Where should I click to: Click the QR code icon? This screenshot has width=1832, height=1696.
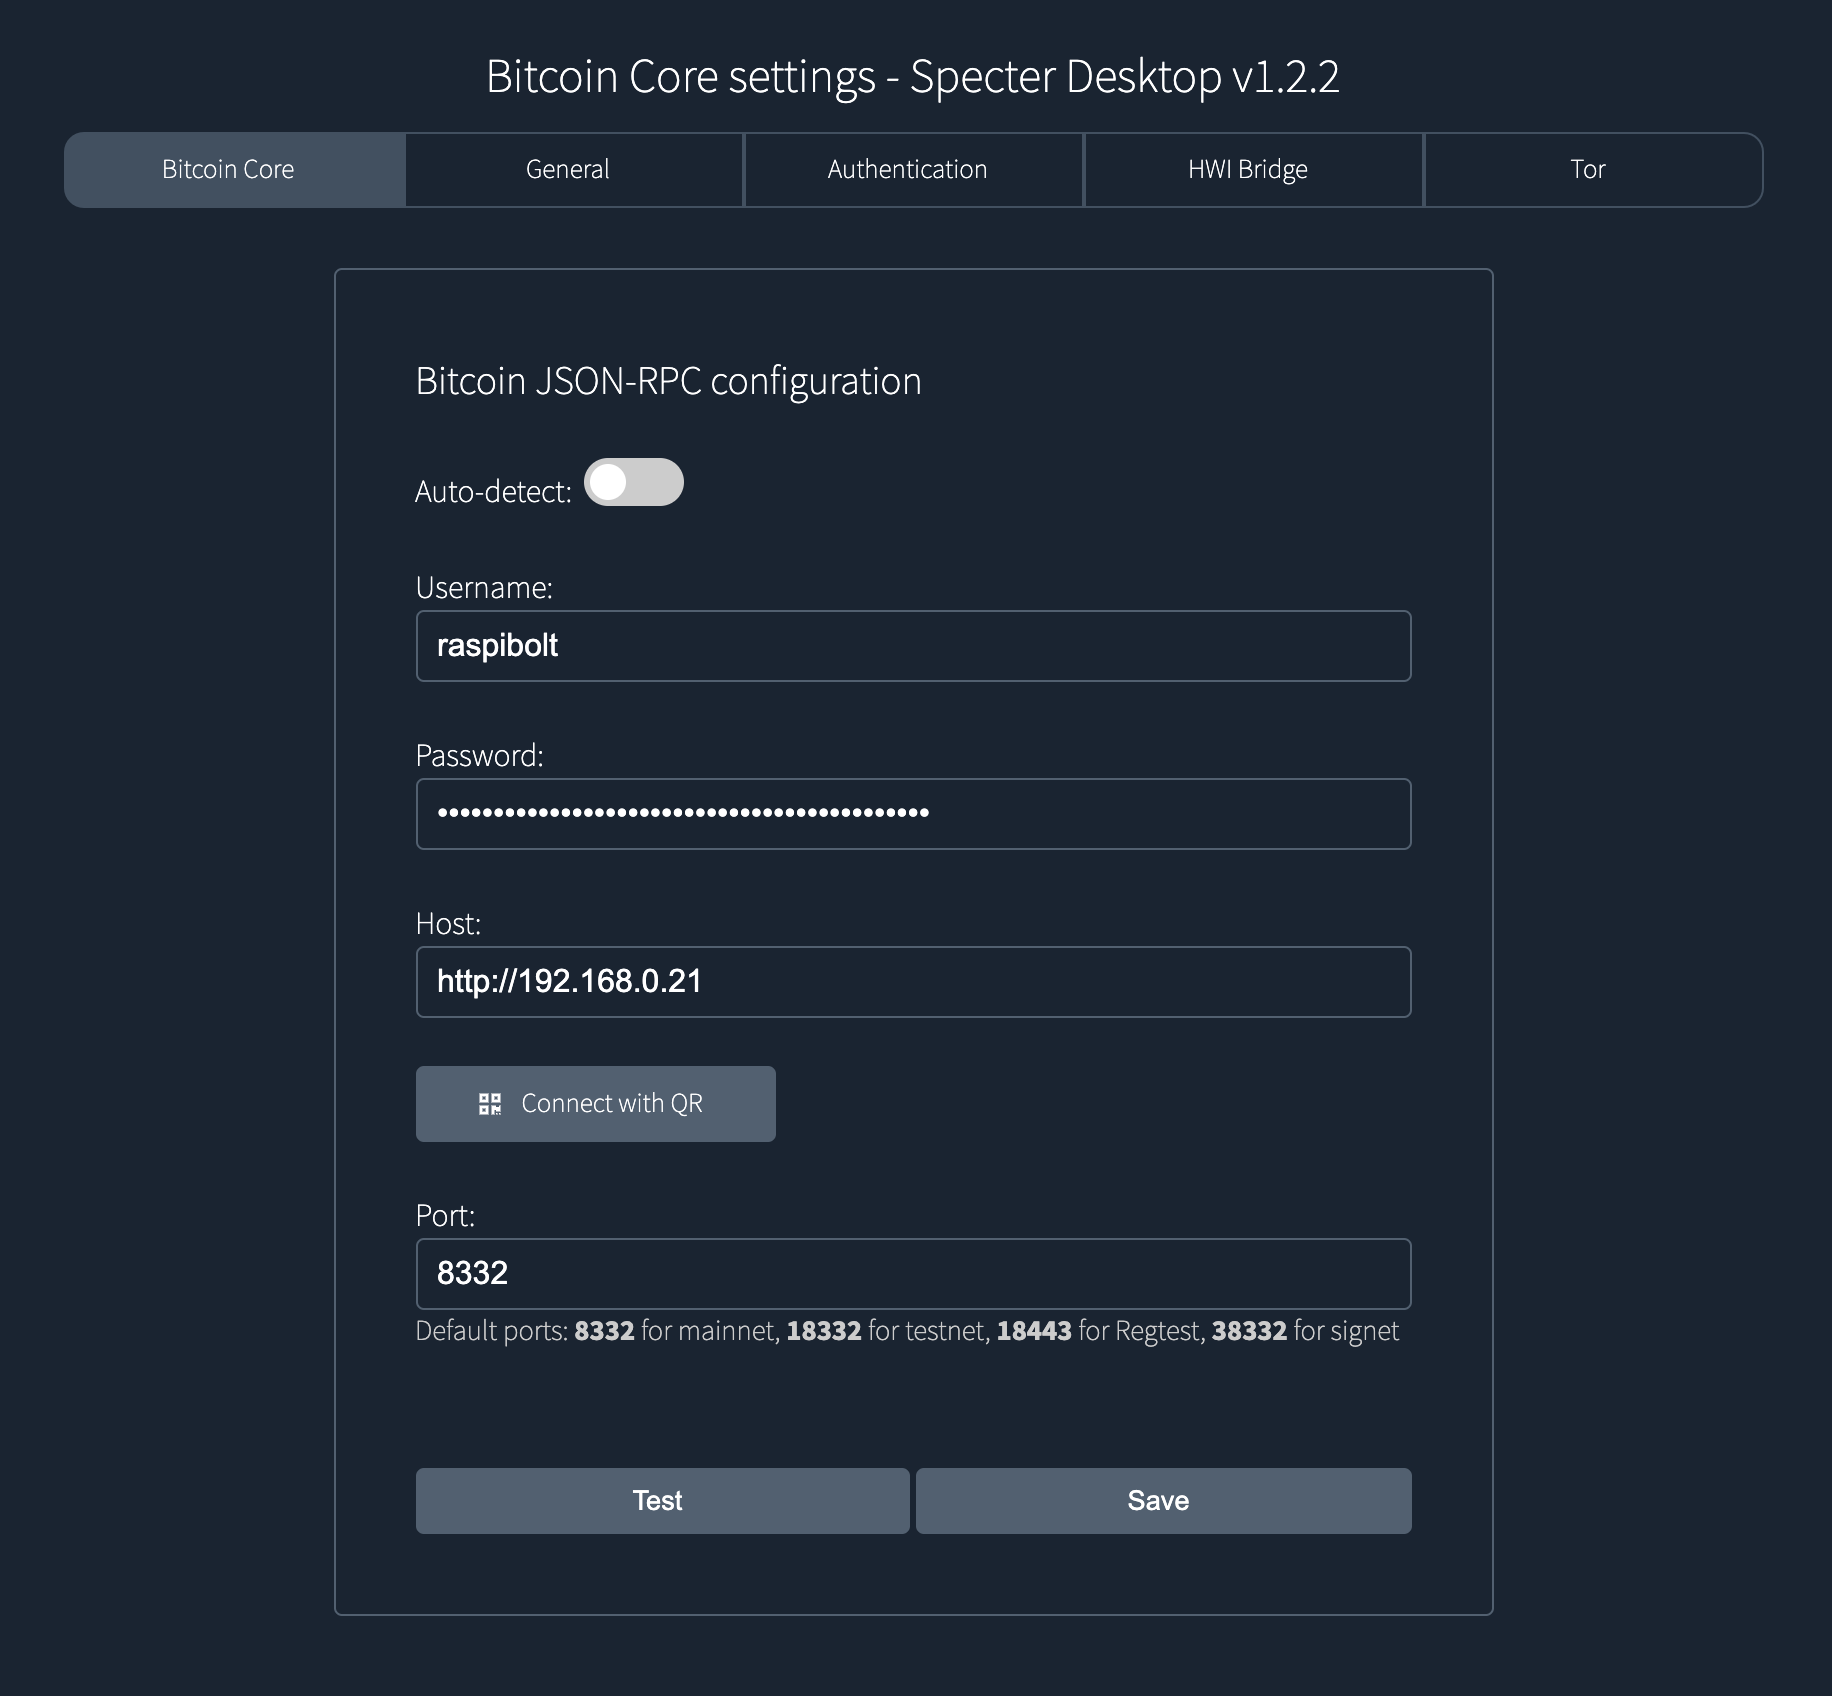coord(490,1104)
